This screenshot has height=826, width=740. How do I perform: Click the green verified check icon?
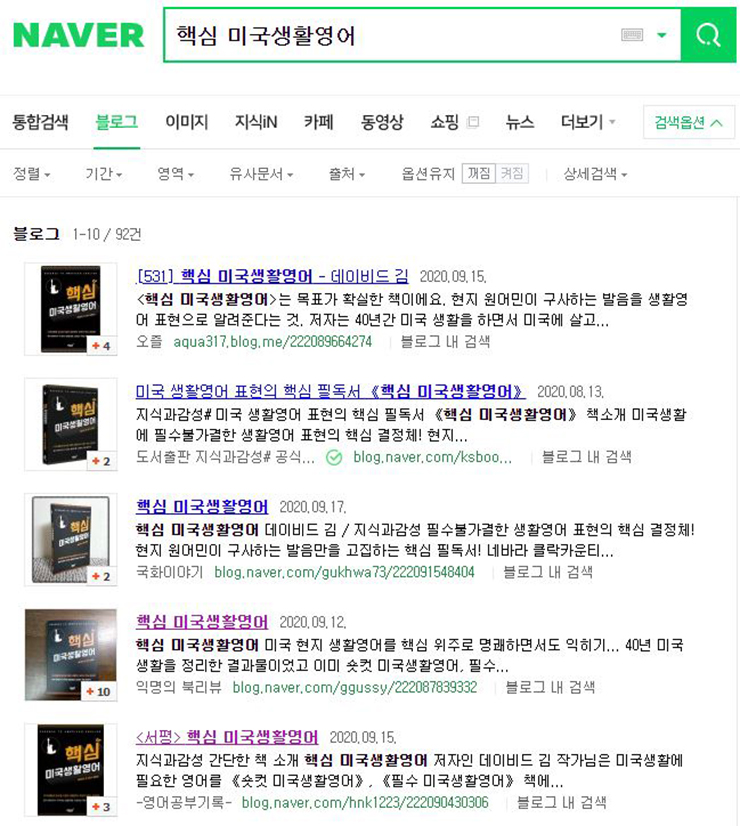(334, 457)
